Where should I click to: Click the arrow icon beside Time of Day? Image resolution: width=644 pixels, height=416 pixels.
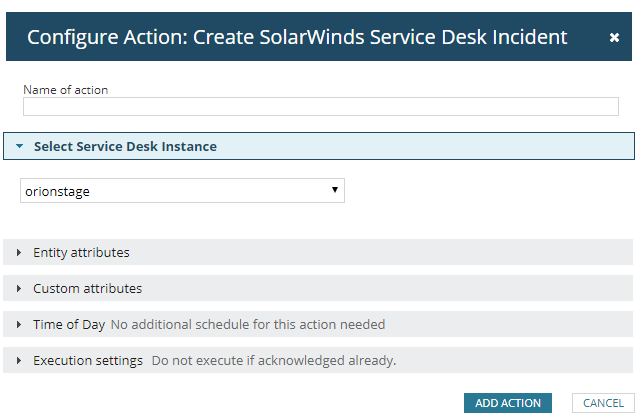coord(19,324)
